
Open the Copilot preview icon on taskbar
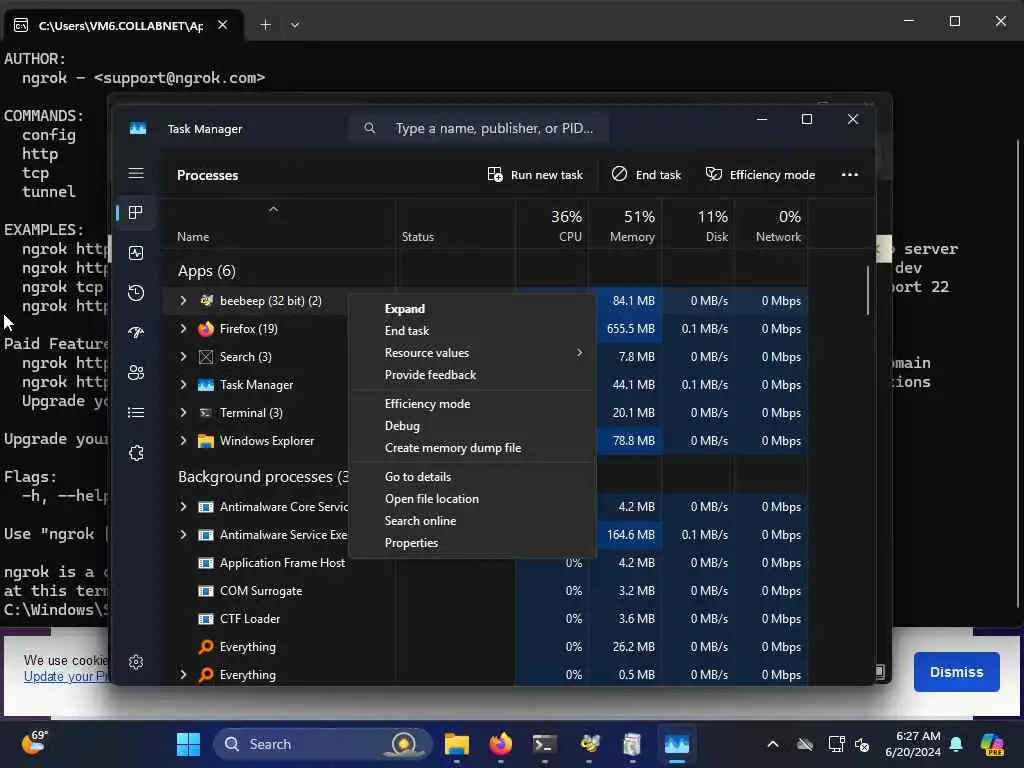(992, 744)
